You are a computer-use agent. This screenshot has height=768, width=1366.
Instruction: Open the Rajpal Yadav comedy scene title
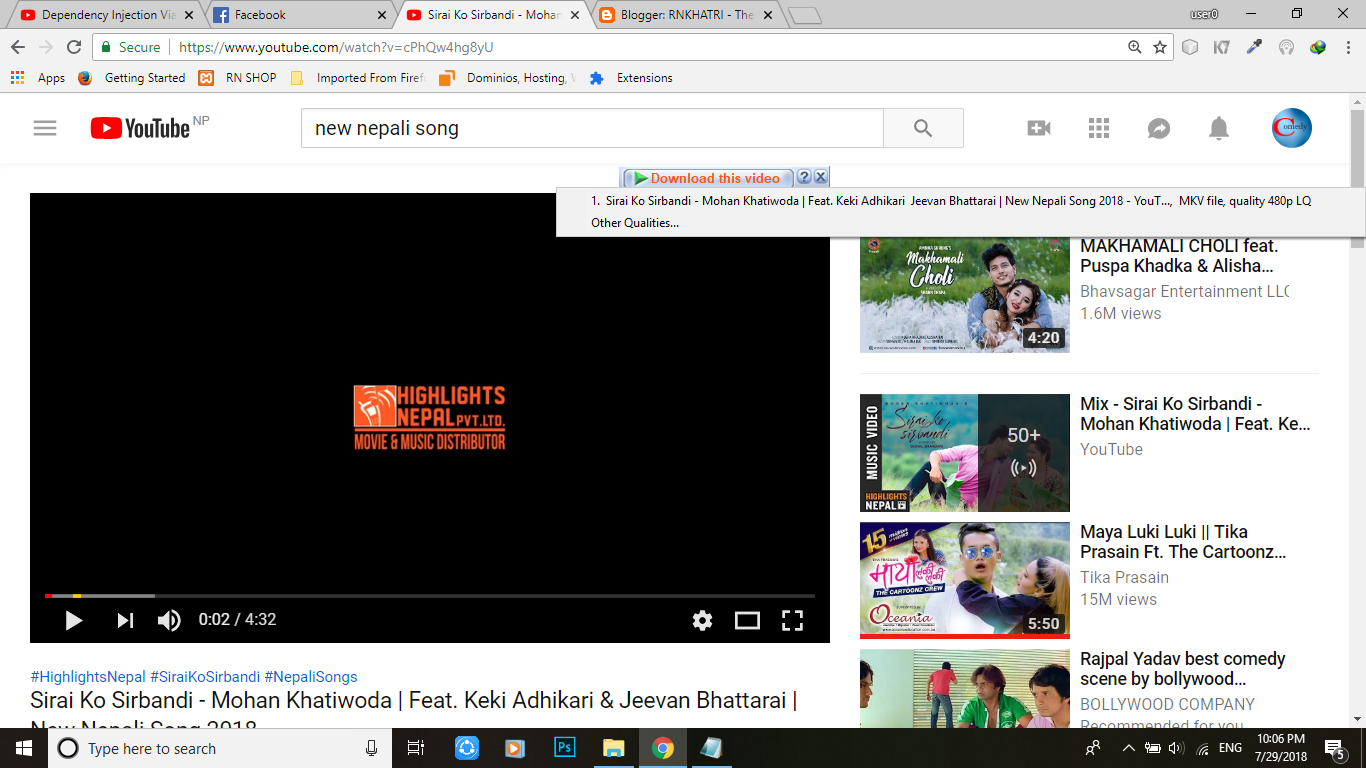[1183, 669]
